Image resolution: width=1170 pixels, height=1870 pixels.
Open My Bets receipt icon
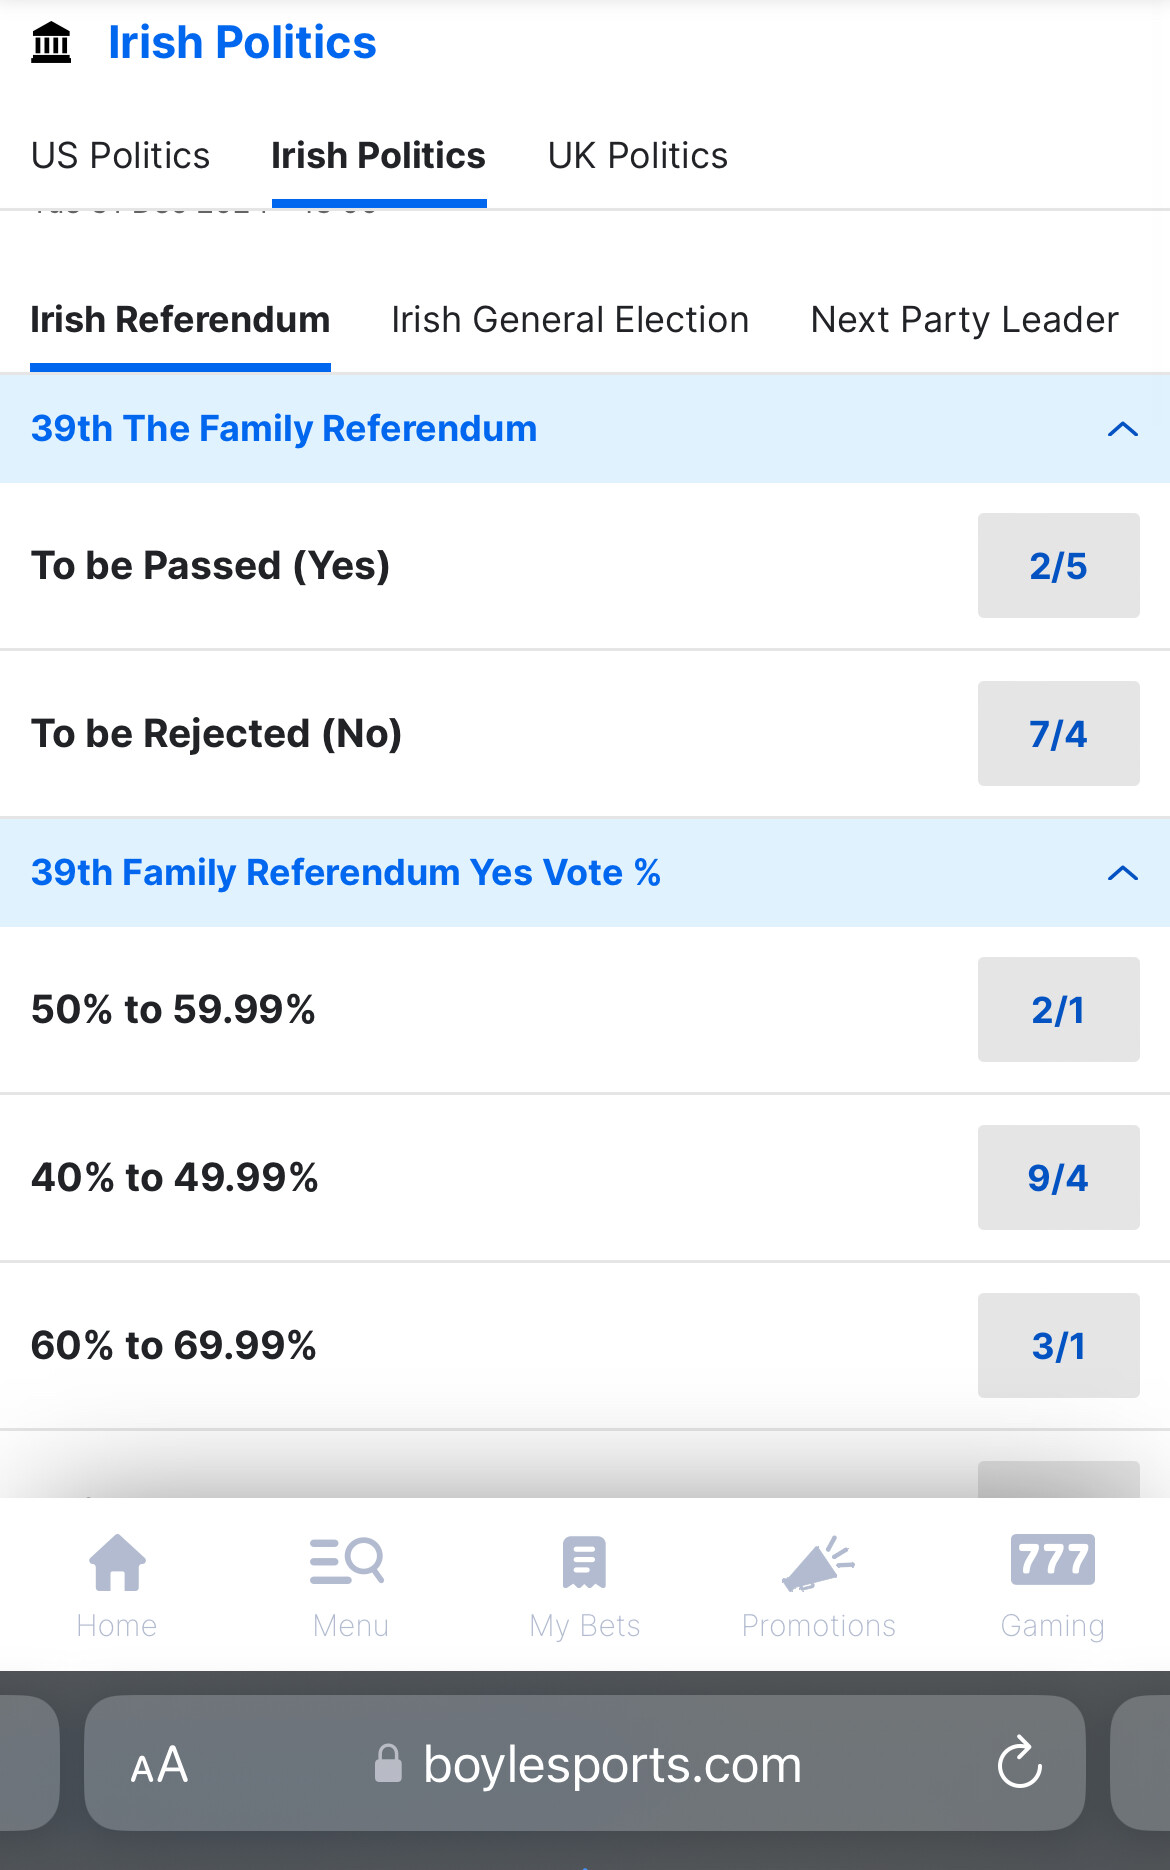point(584,1562)
